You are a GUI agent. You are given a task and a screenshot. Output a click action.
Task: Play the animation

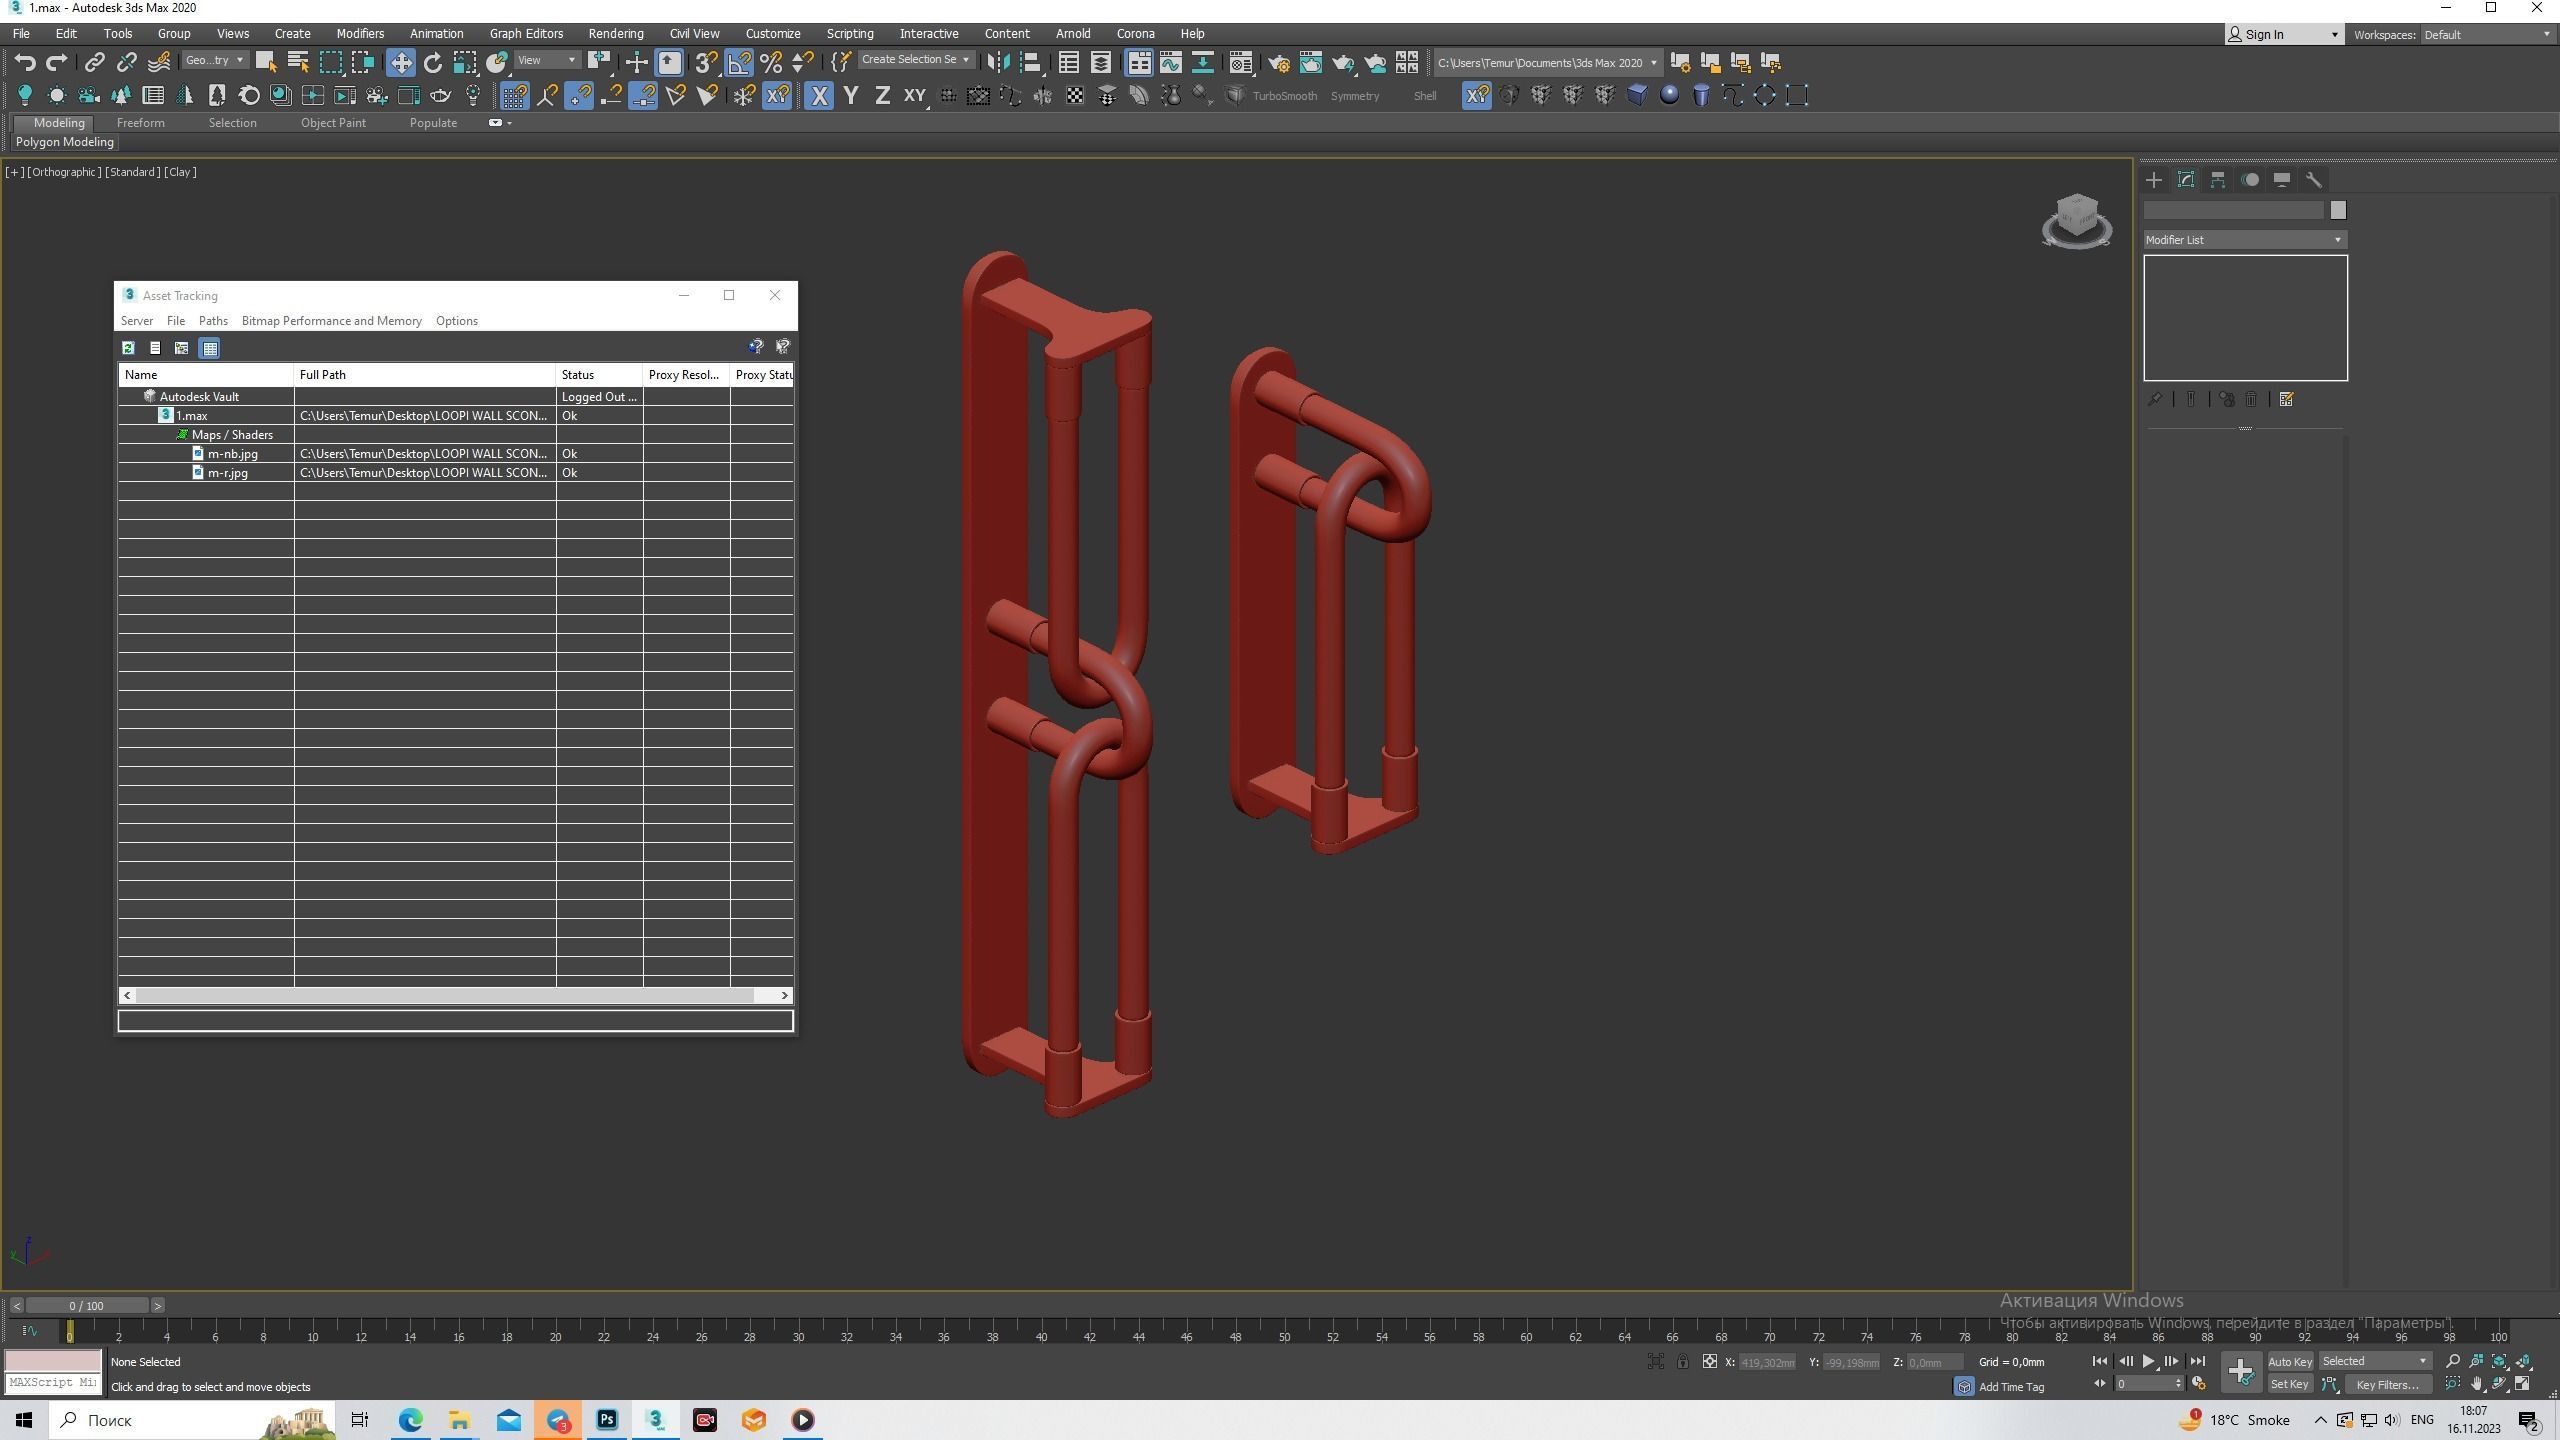[x=2148, y=1362]
